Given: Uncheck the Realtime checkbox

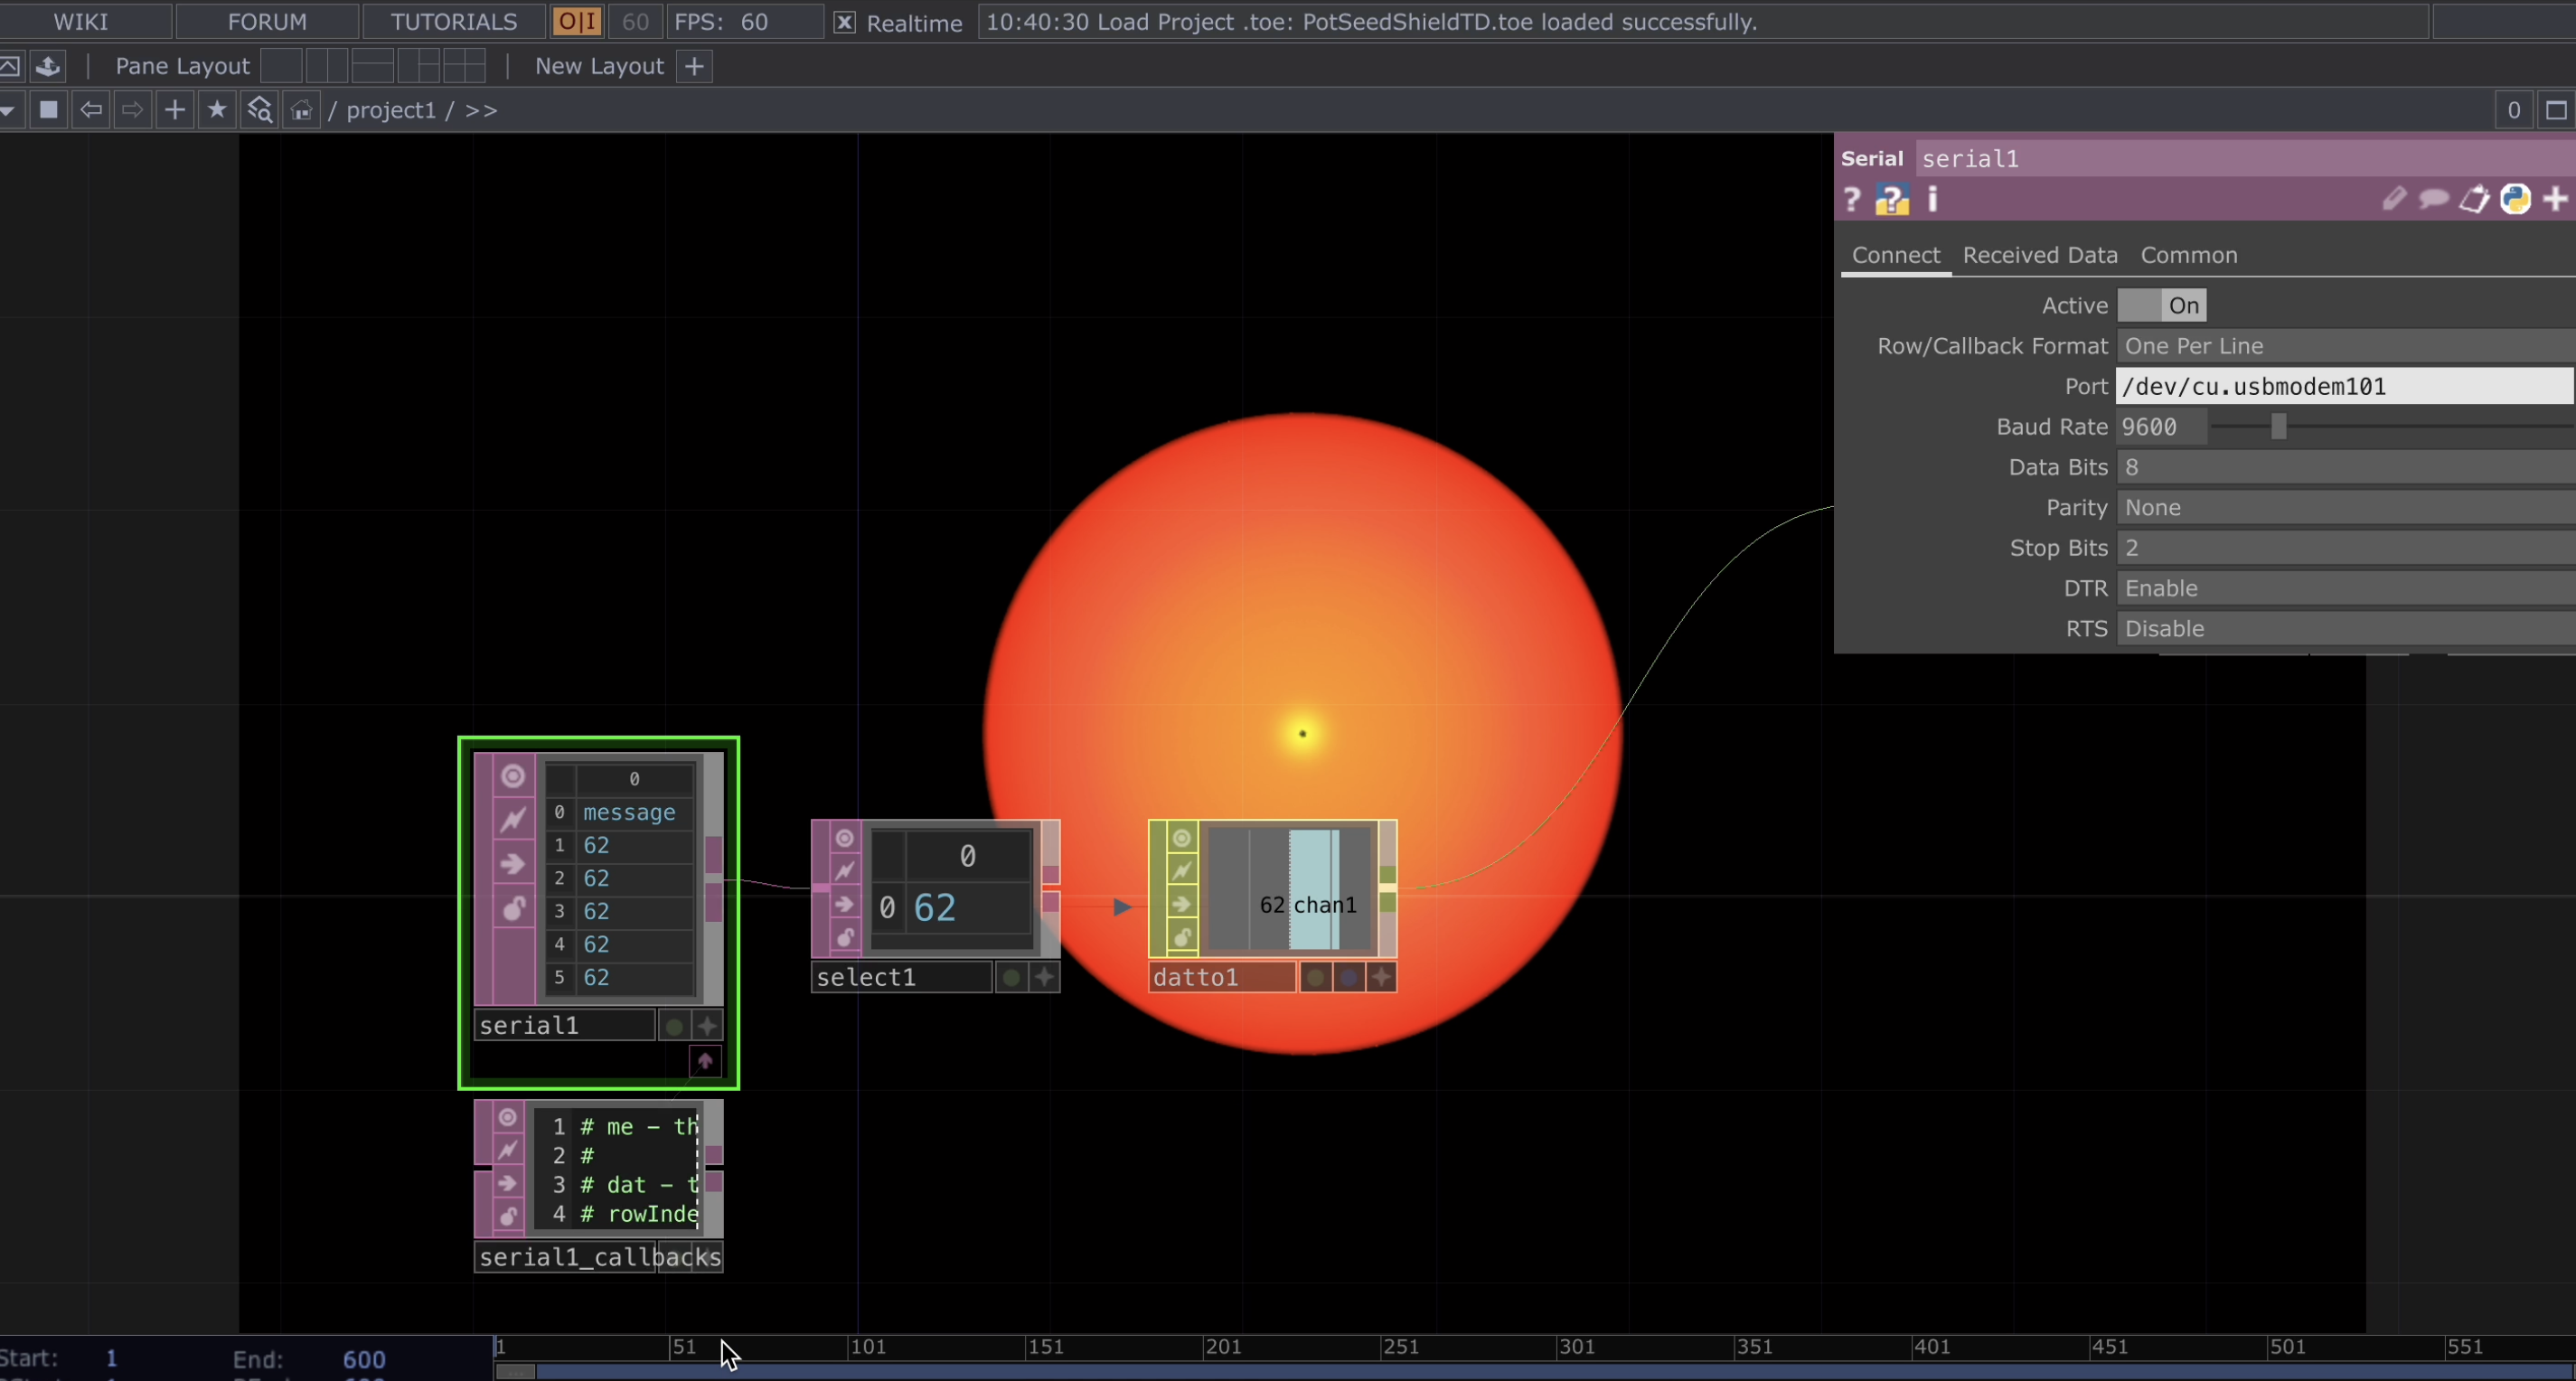Looking at the screenshot, I should tap(844, 22).
